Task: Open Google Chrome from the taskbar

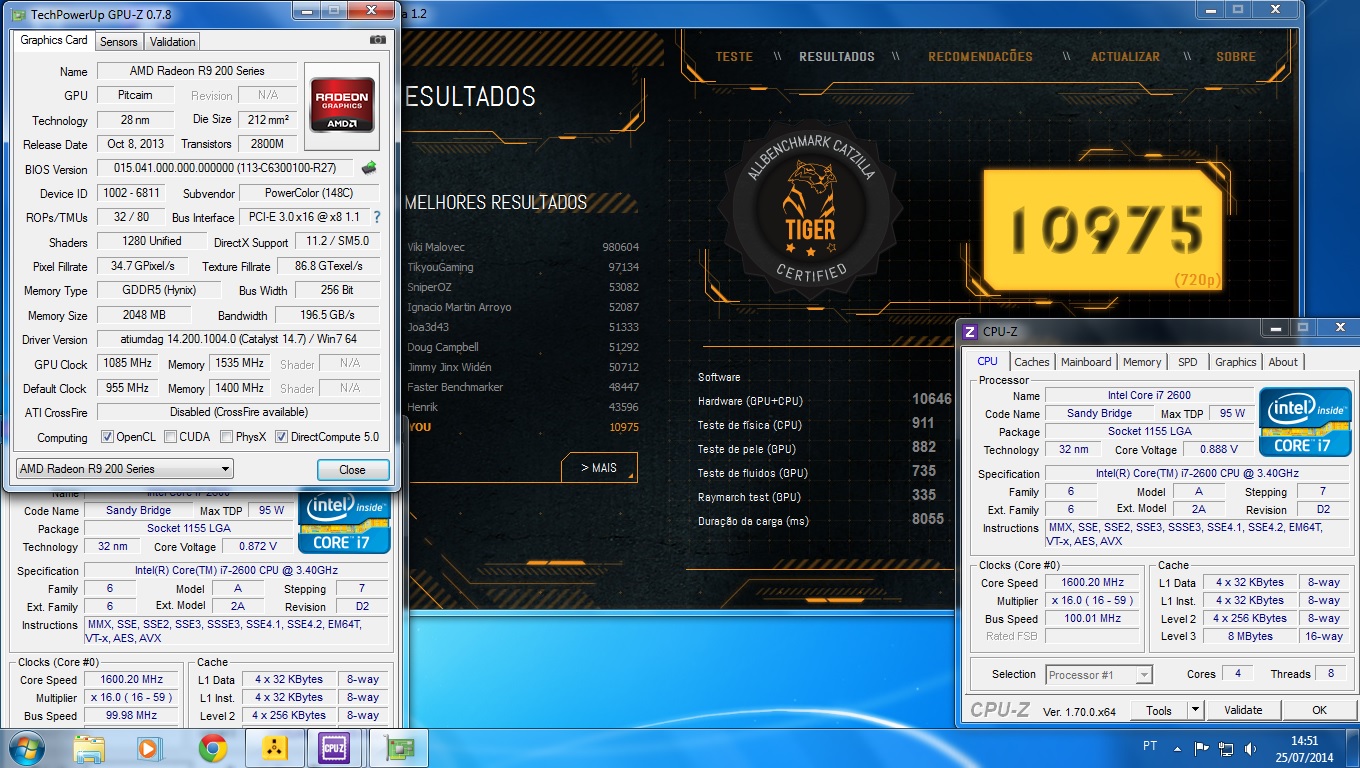Action: (x=211, y=747)
